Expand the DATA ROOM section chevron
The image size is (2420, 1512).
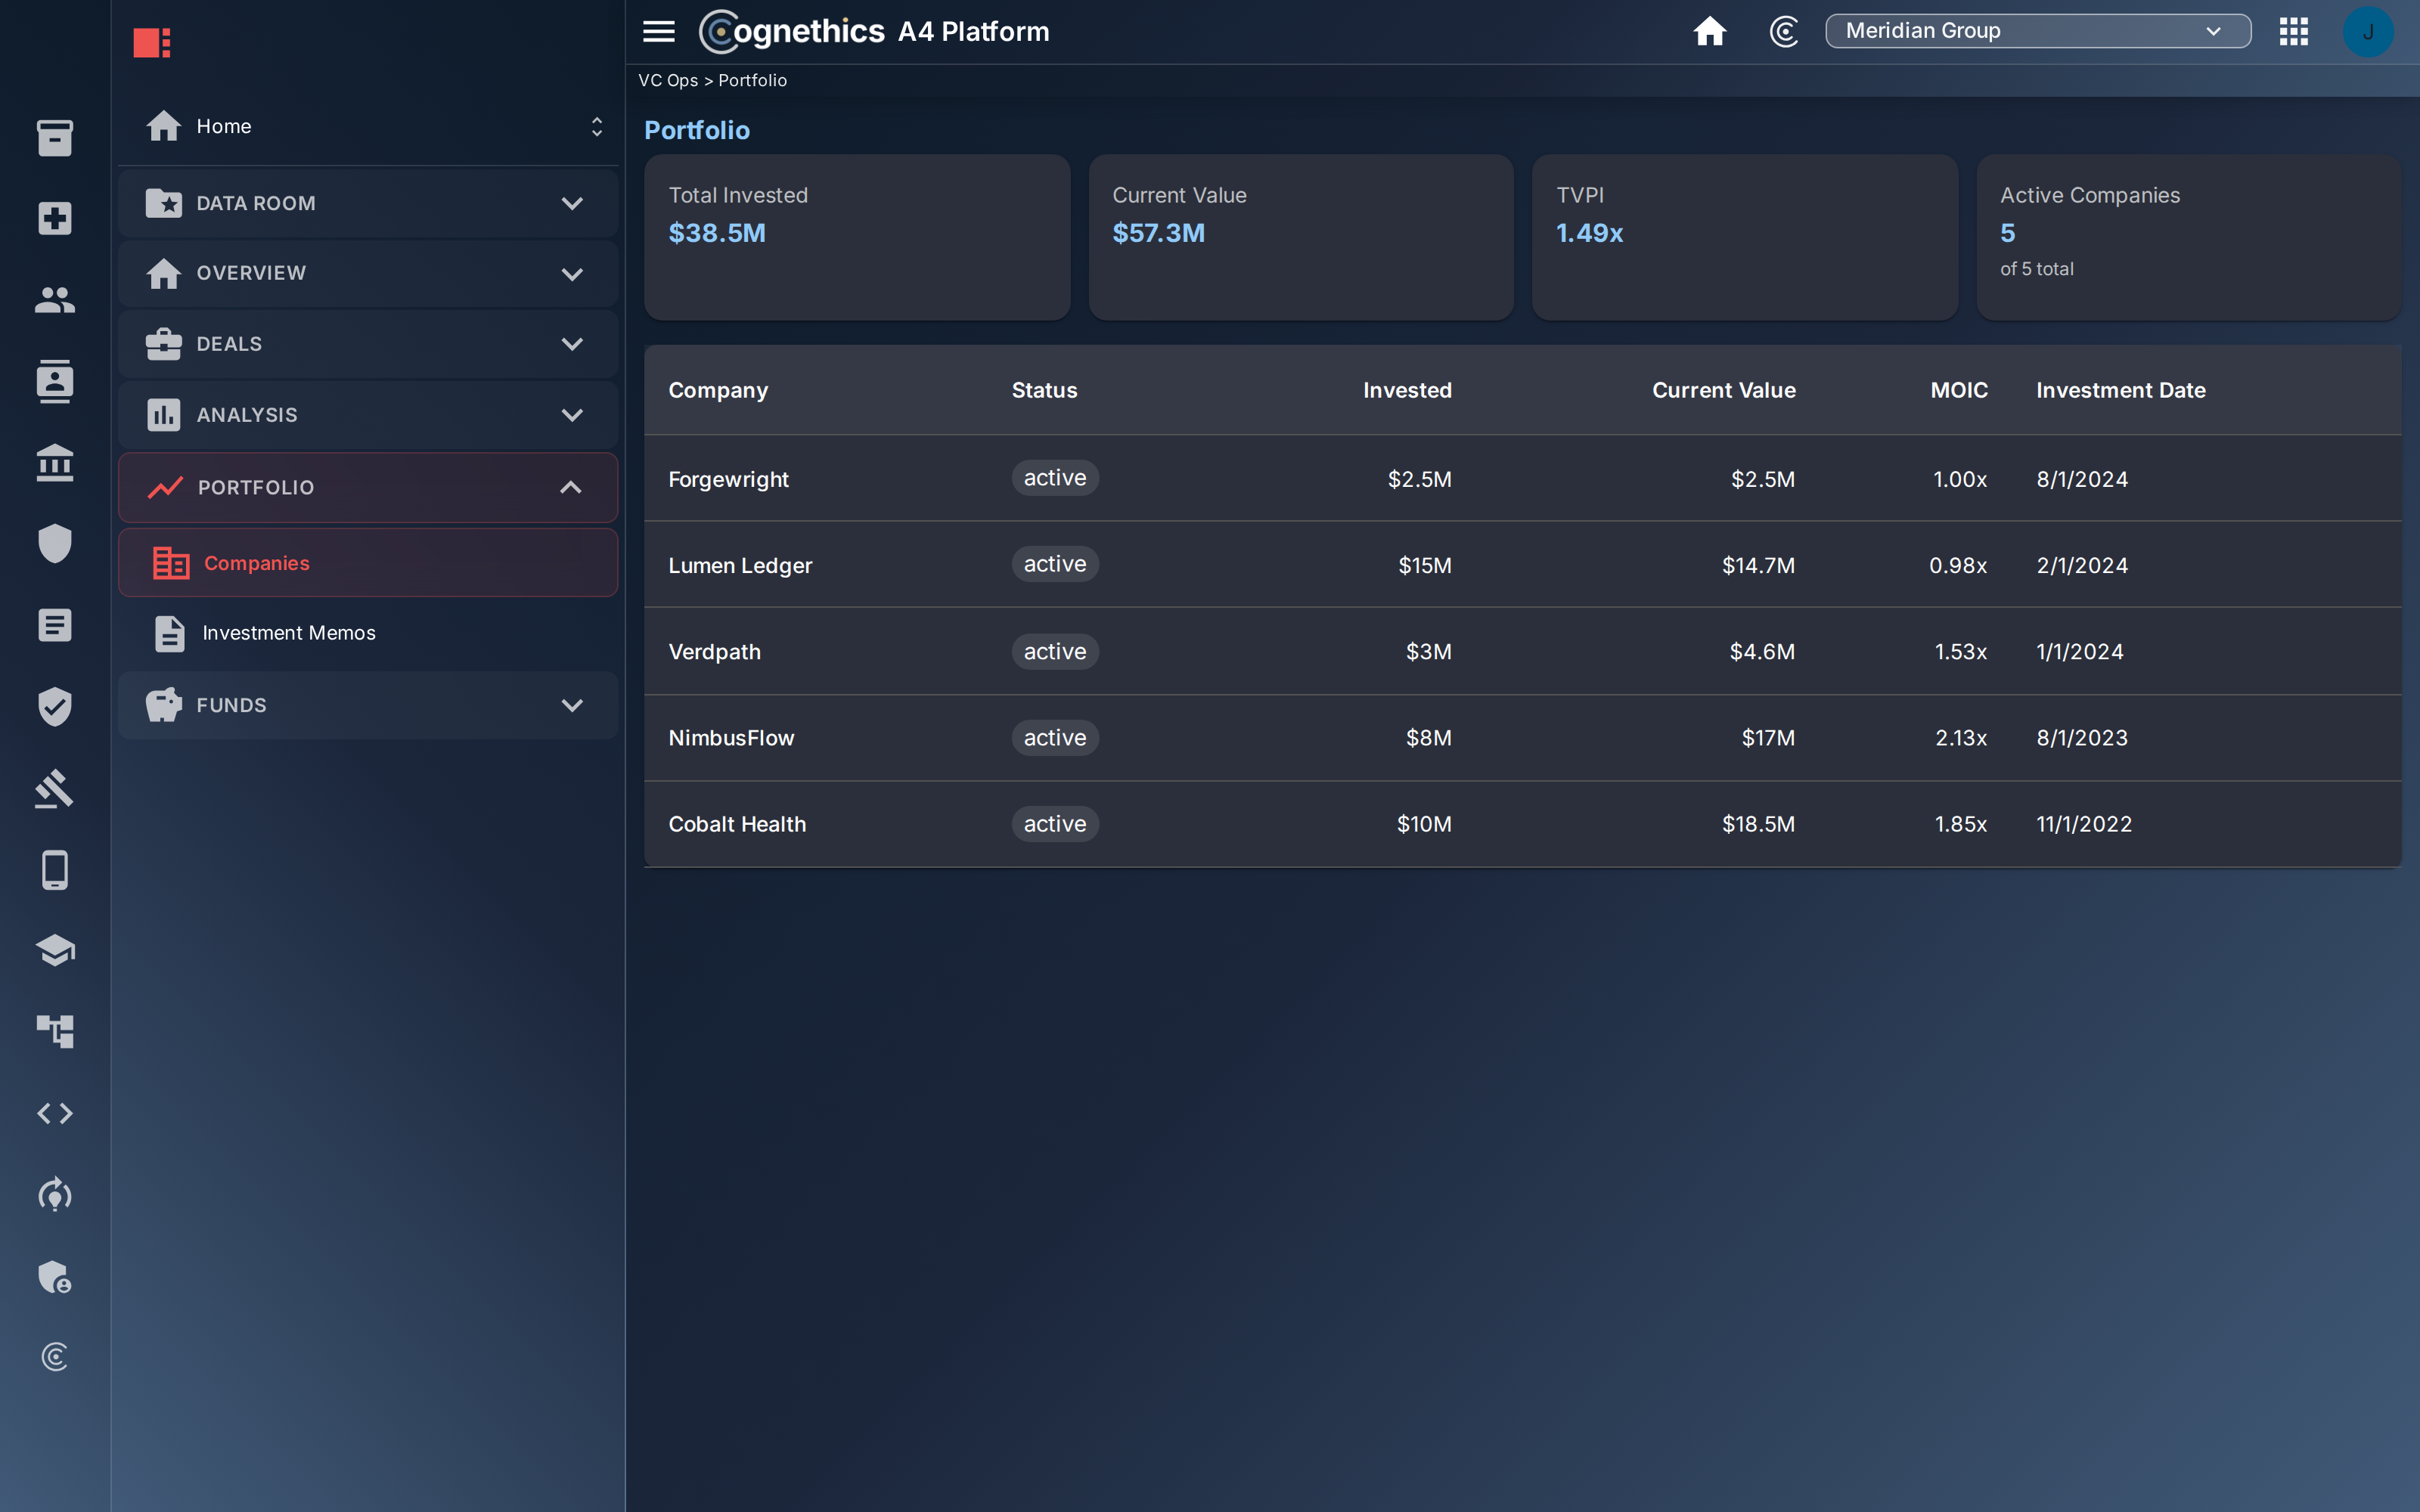coord(572,203)
